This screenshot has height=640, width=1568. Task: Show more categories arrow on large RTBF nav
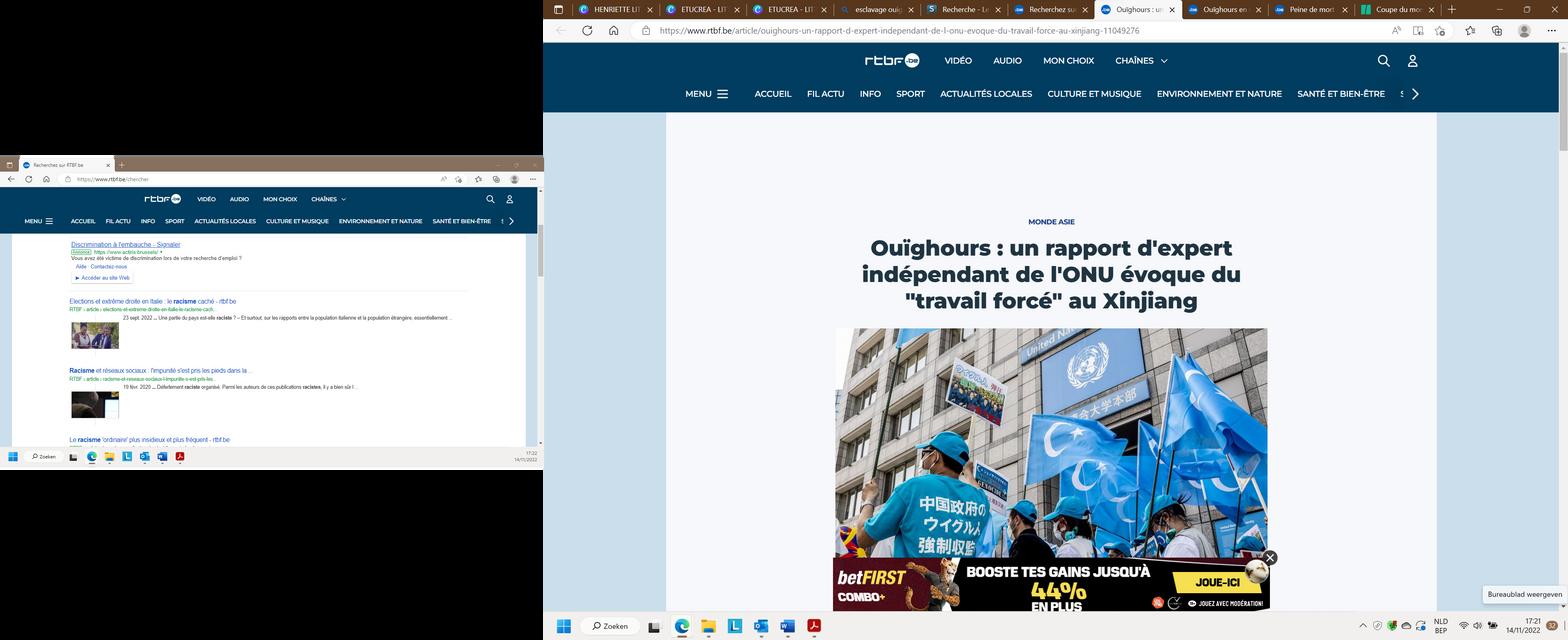tap(1414, 94)
